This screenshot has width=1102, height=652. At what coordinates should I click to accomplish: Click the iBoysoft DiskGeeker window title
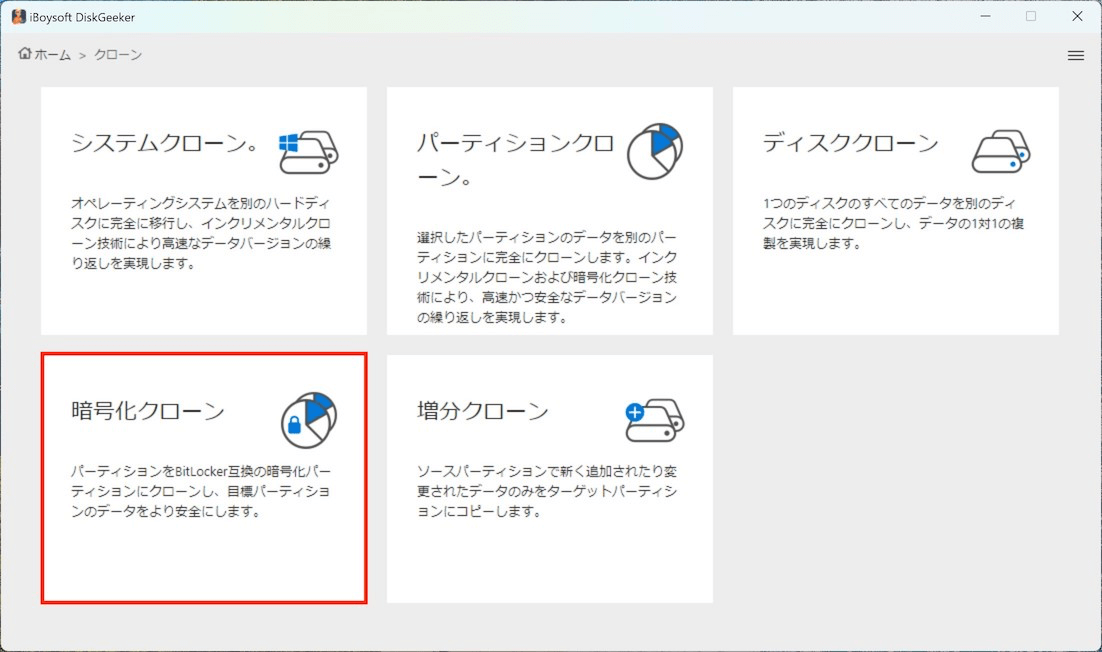[x=82, y=18]
